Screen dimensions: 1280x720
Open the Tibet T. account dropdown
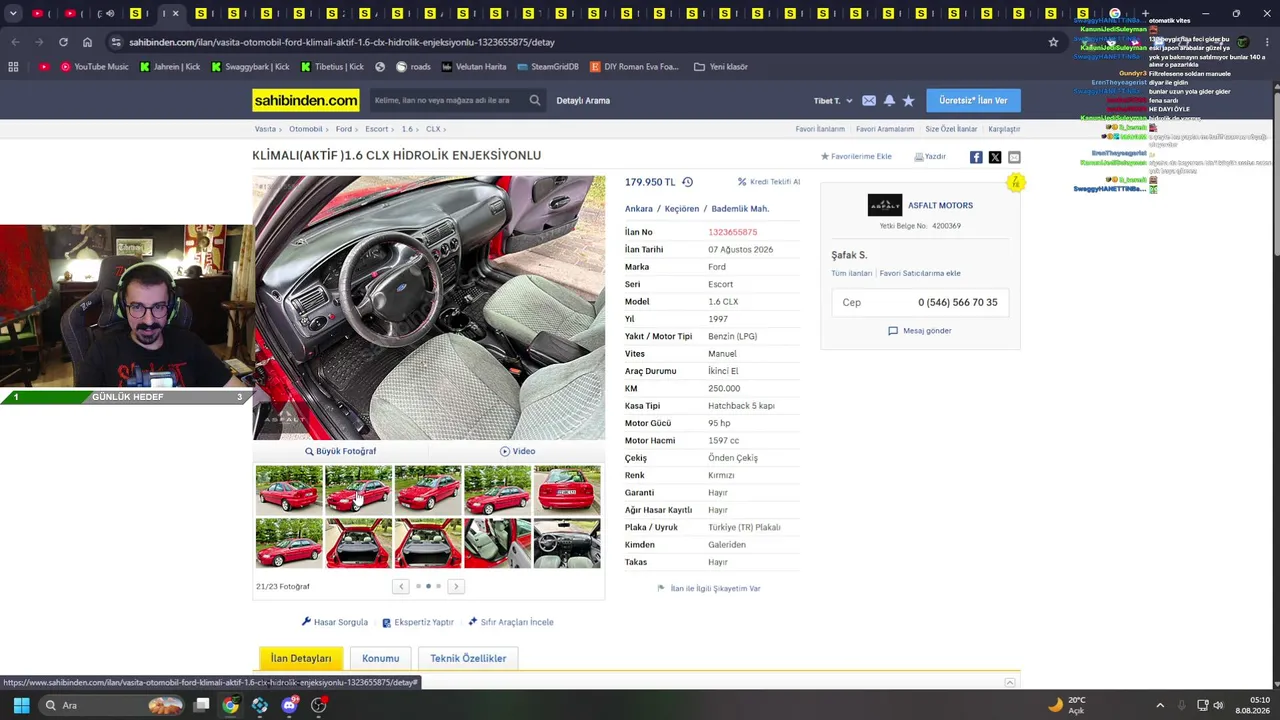click(833, 101)
